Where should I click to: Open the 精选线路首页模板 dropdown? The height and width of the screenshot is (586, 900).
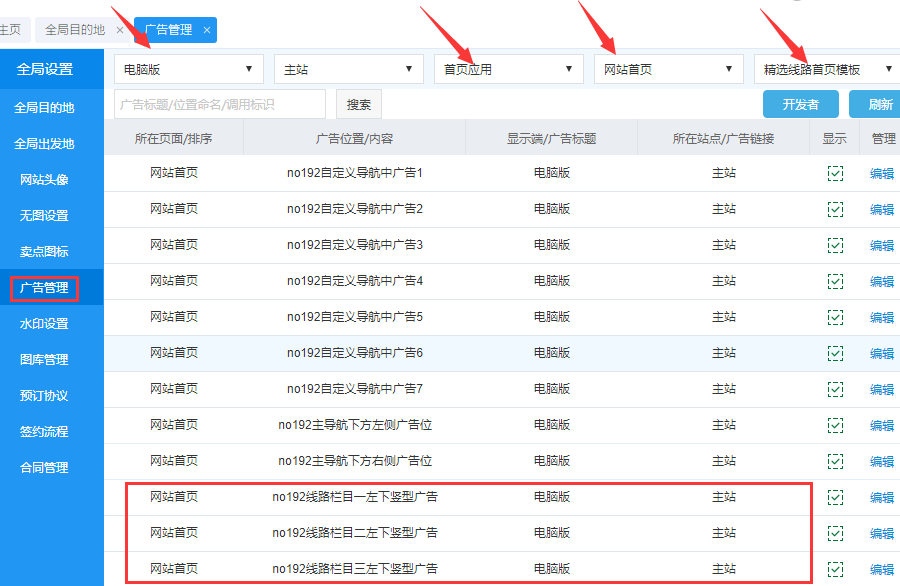(x=827, y=69)
